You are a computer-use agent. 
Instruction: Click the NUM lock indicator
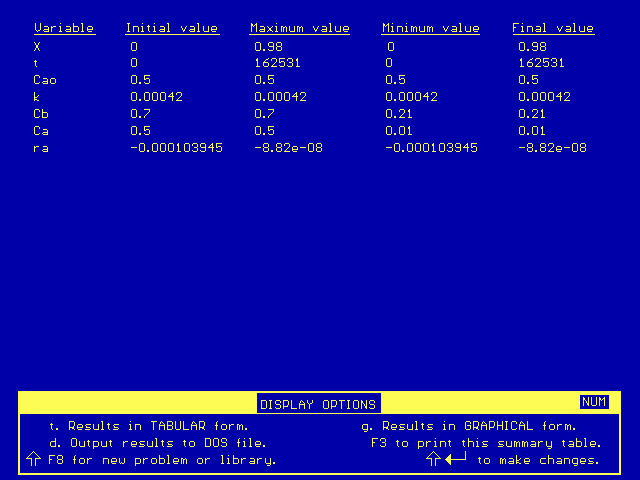(594, 402)
